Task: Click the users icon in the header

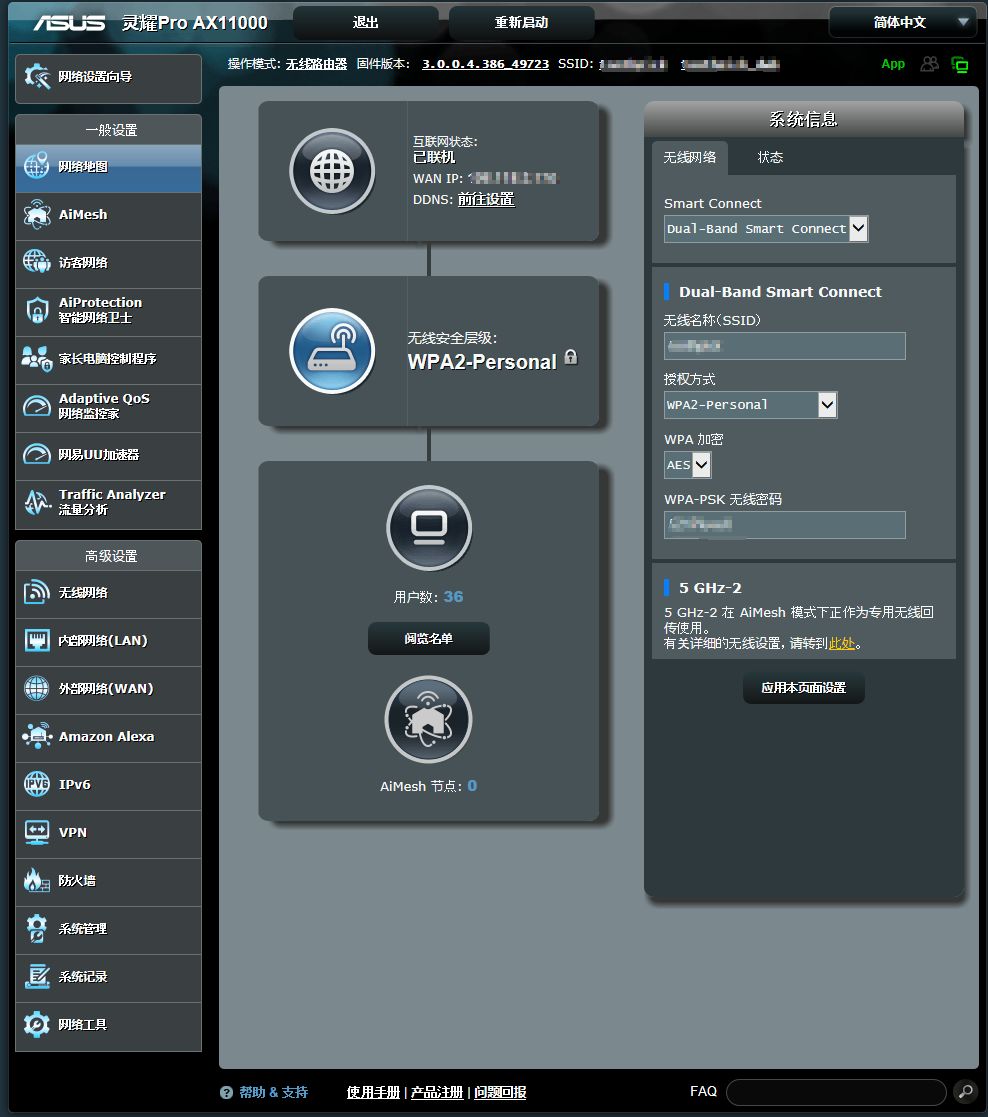Action: tap(929, 64)
